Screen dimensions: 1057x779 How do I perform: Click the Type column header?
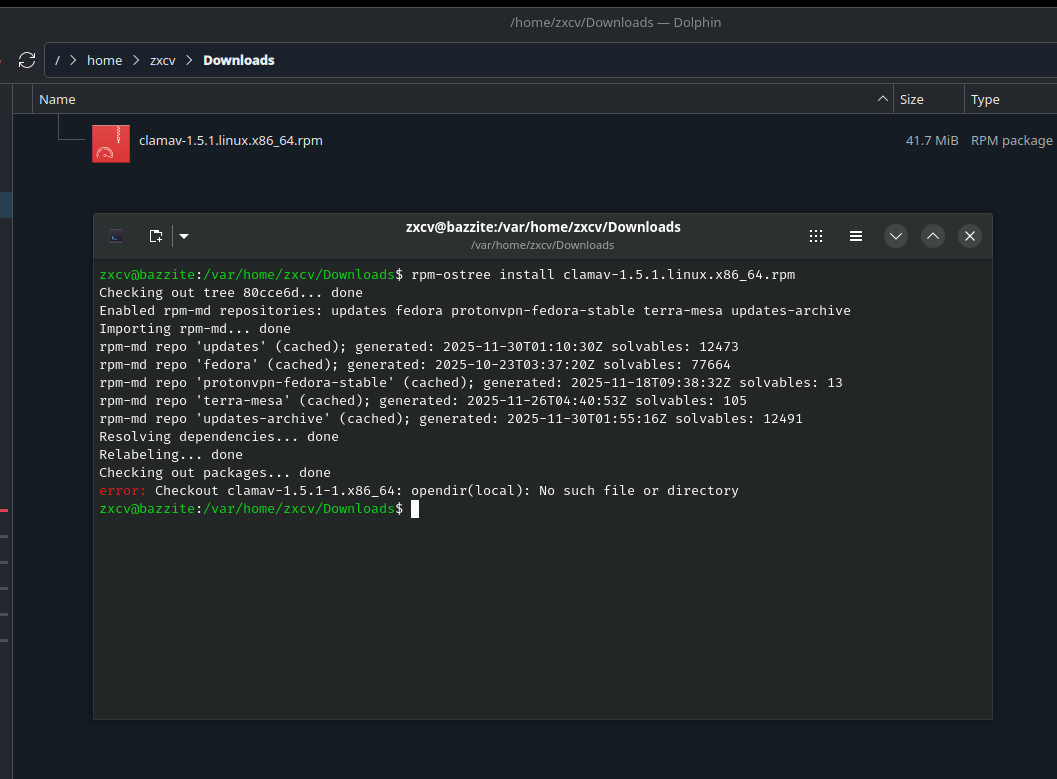985,99
